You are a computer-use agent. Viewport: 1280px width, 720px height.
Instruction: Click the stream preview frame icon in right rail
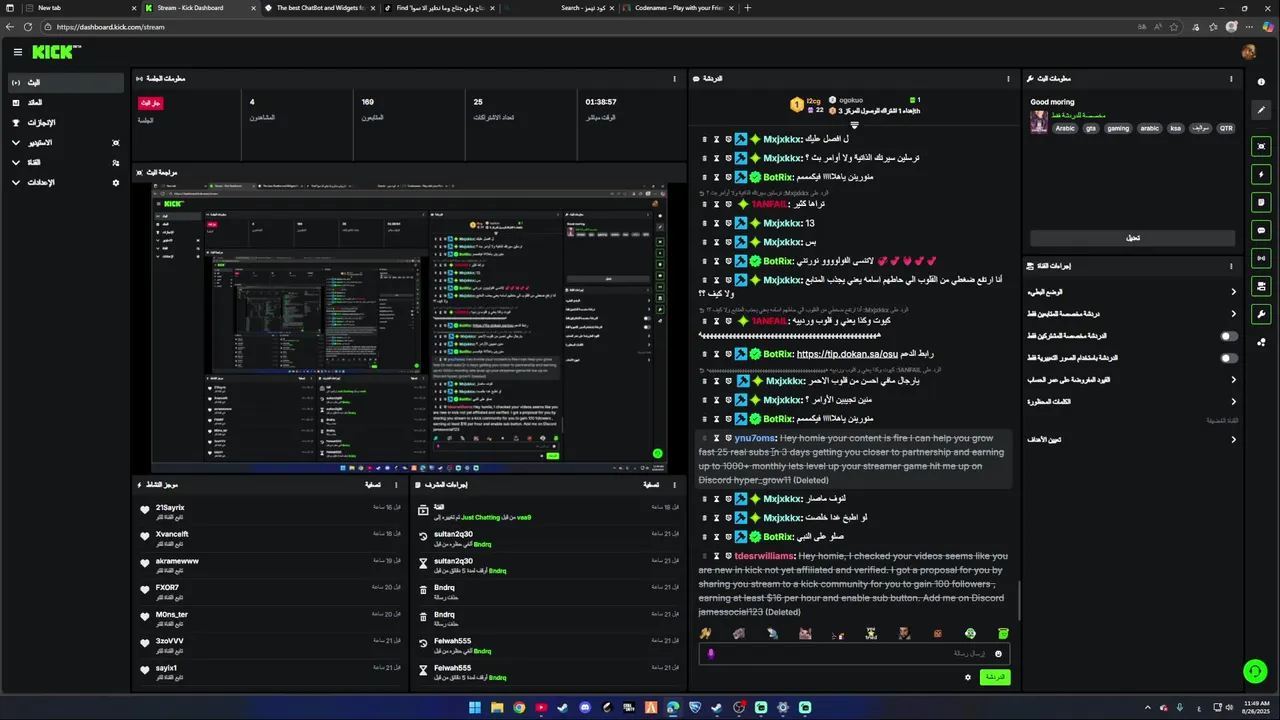pos(1261,146)
